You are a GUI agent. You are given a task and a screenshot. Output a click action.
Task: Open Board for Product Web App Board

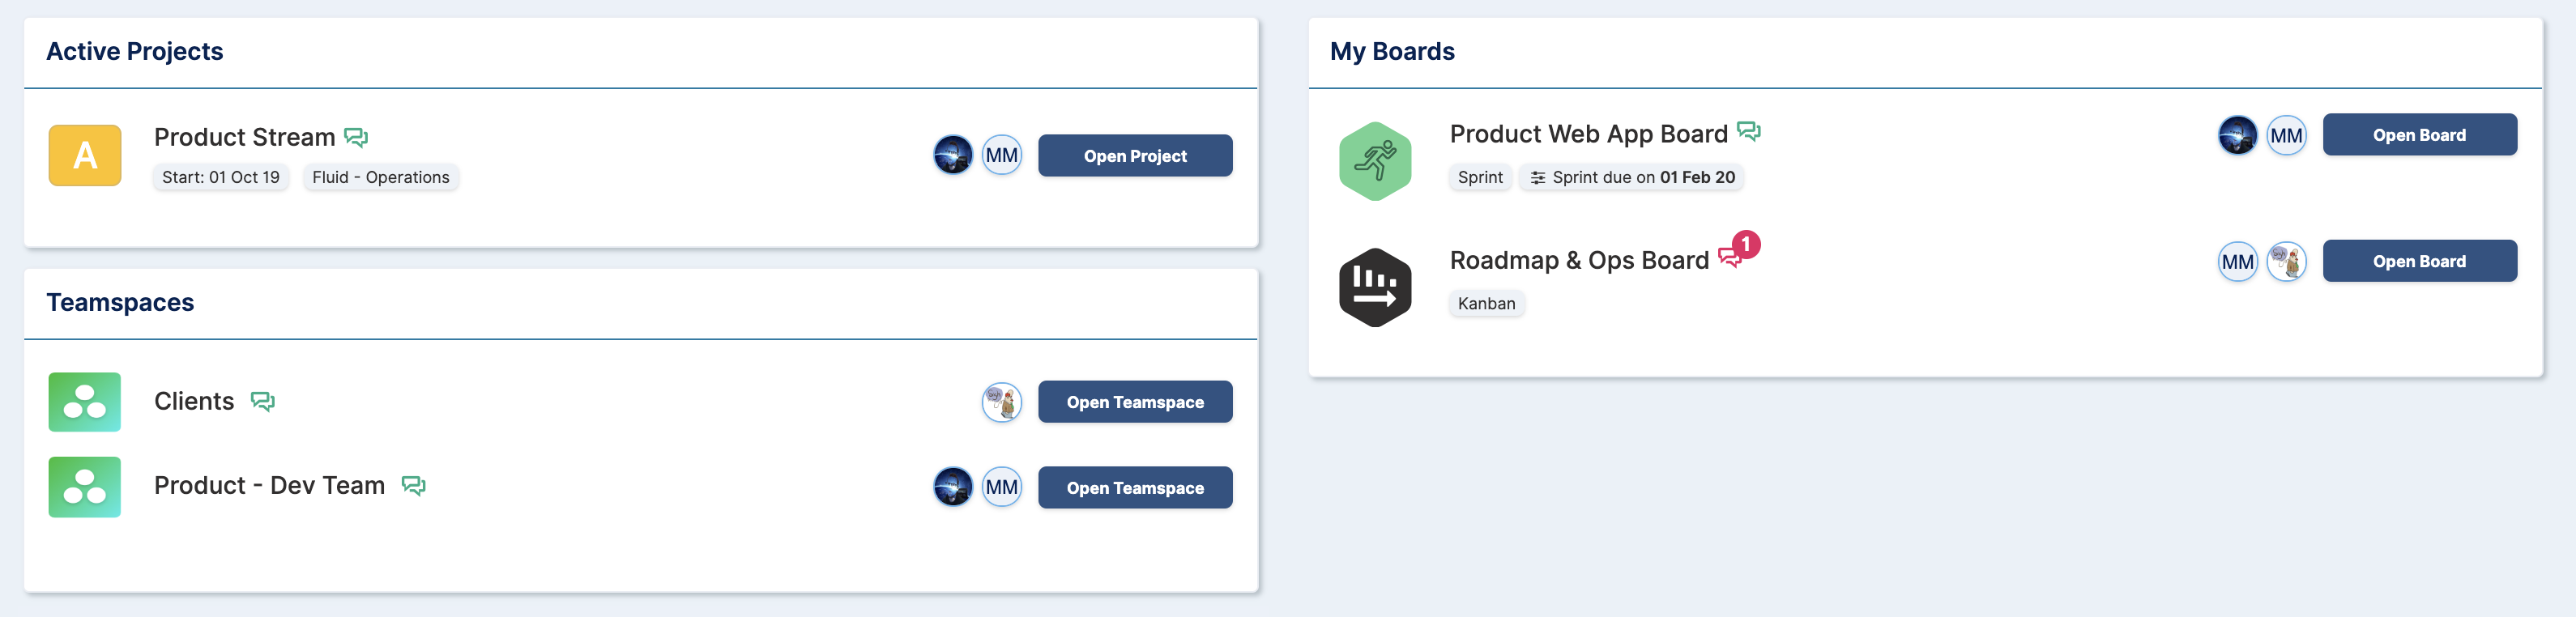(2419, 135)
